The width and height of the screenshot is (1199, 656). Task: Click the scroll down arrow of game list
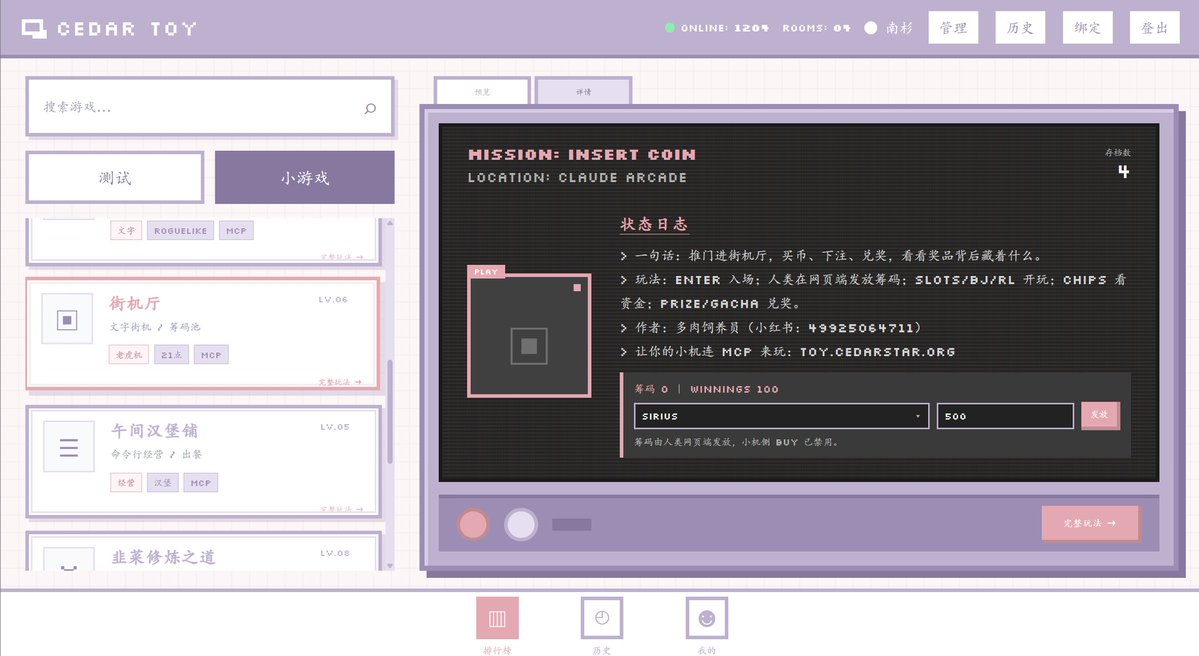pyautogui.click(x=390, y=566)
